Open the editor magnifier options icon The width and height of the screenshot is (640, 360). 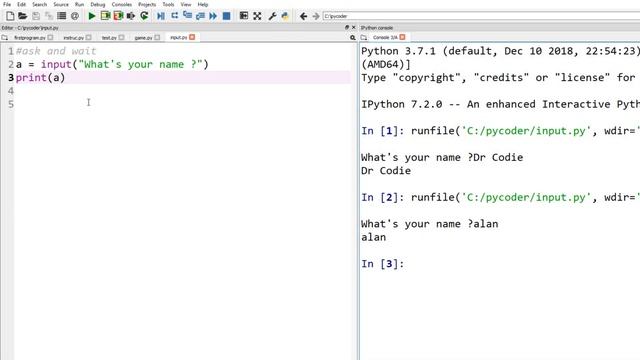point(353,38)
